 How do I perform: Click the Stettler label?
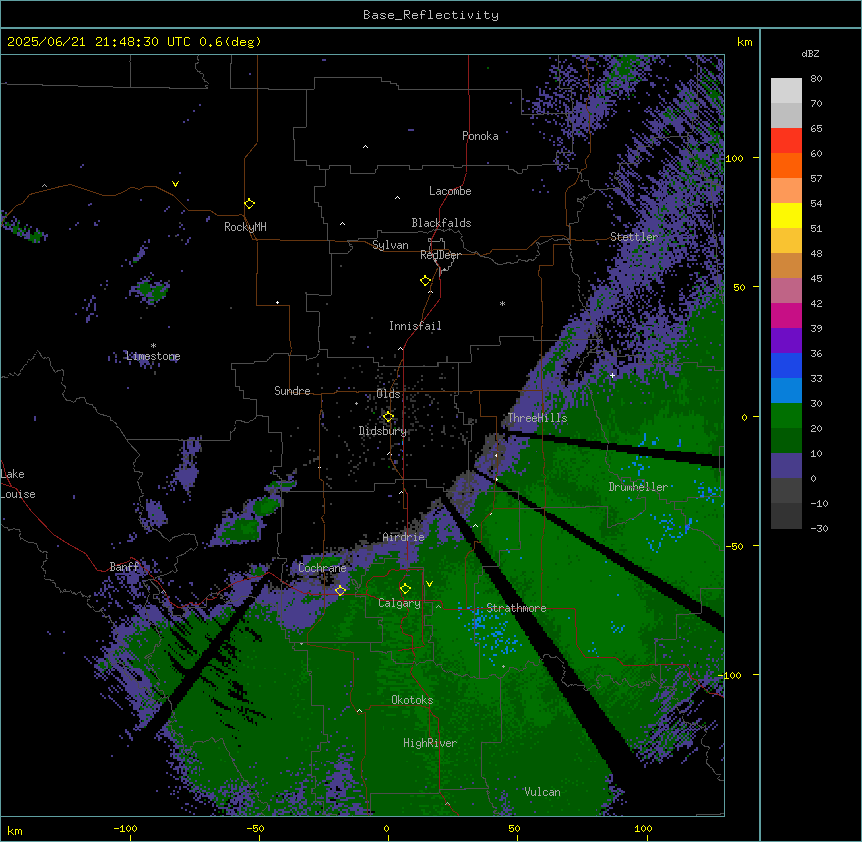point(634,237)
